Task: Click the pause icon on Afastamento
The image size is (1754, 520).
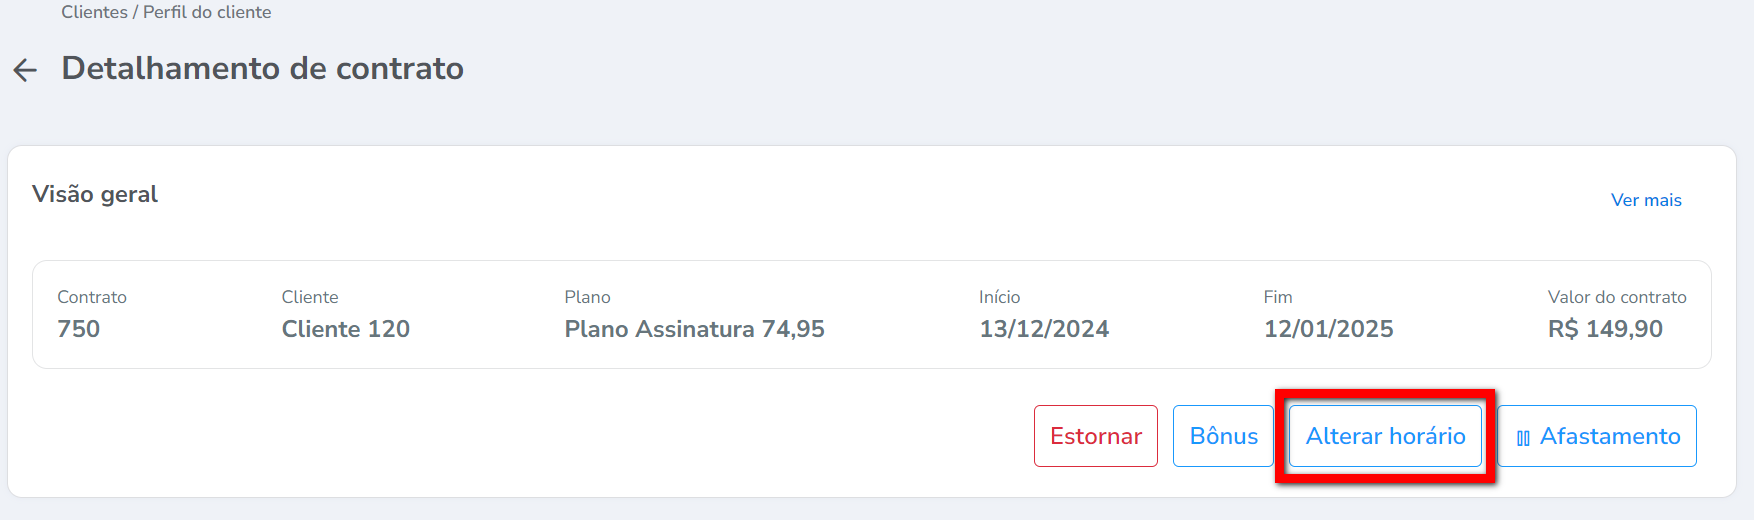Action: coord(1523,438)
